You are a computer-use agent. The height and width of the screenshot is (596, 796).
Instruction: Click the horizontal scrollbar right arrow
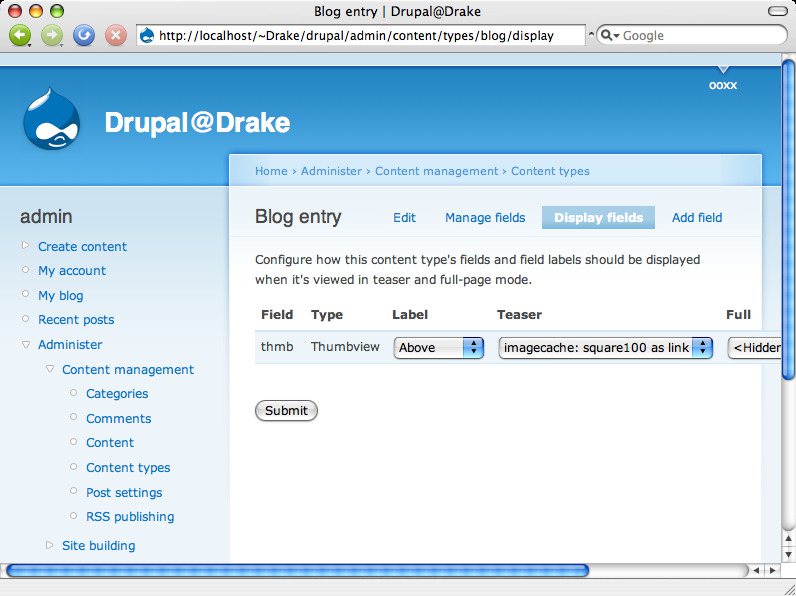[x=772, y=571]
